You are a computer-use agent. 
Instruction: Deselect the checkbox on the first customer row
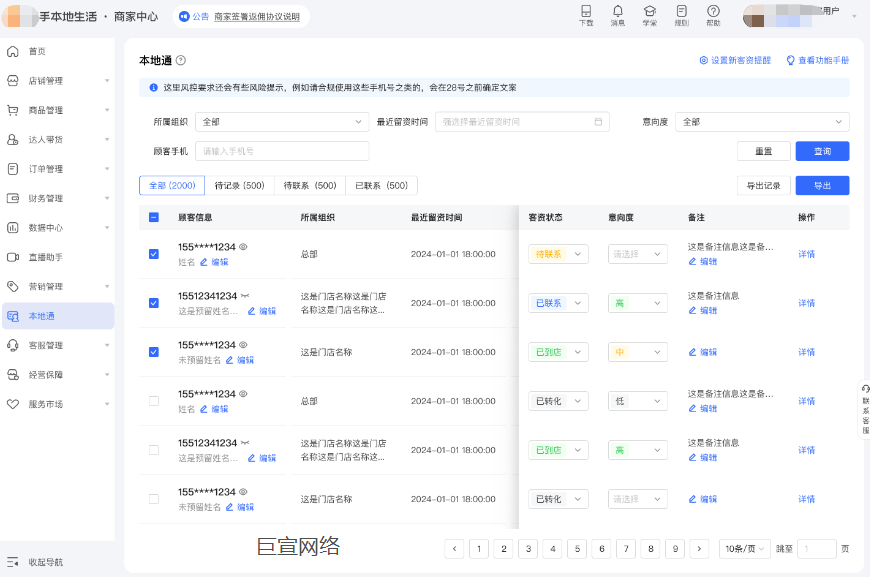click(x=153, y=254)
